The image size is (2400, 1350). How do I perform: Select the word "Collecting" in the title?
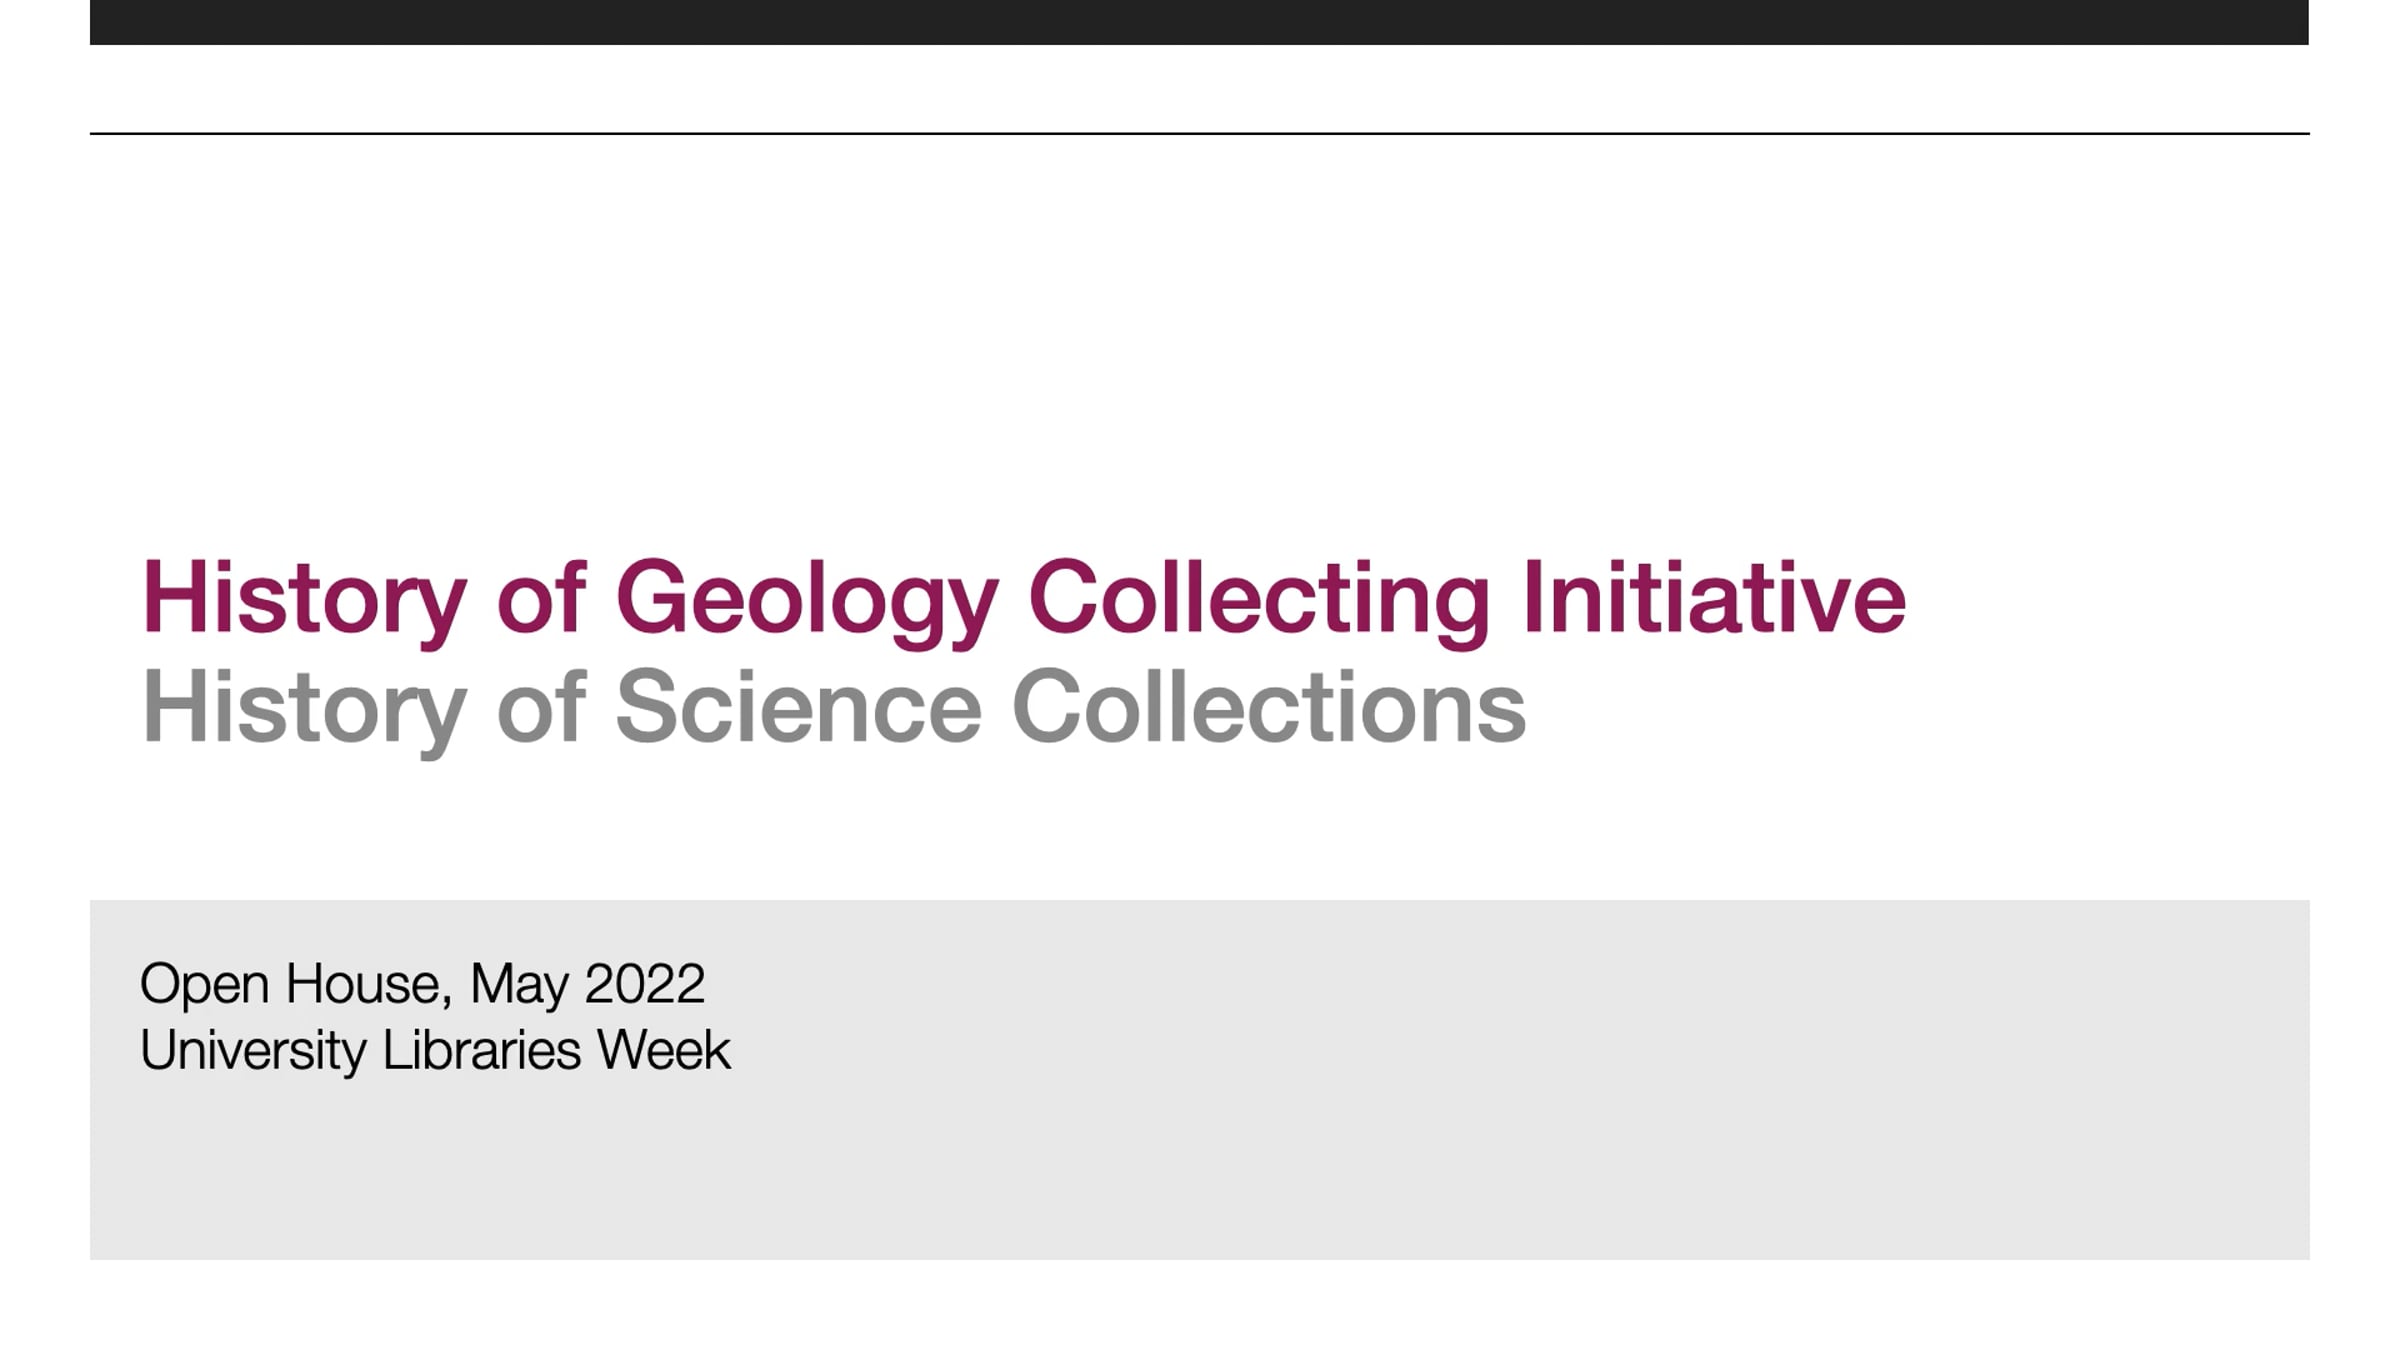tap(1258, 598)
